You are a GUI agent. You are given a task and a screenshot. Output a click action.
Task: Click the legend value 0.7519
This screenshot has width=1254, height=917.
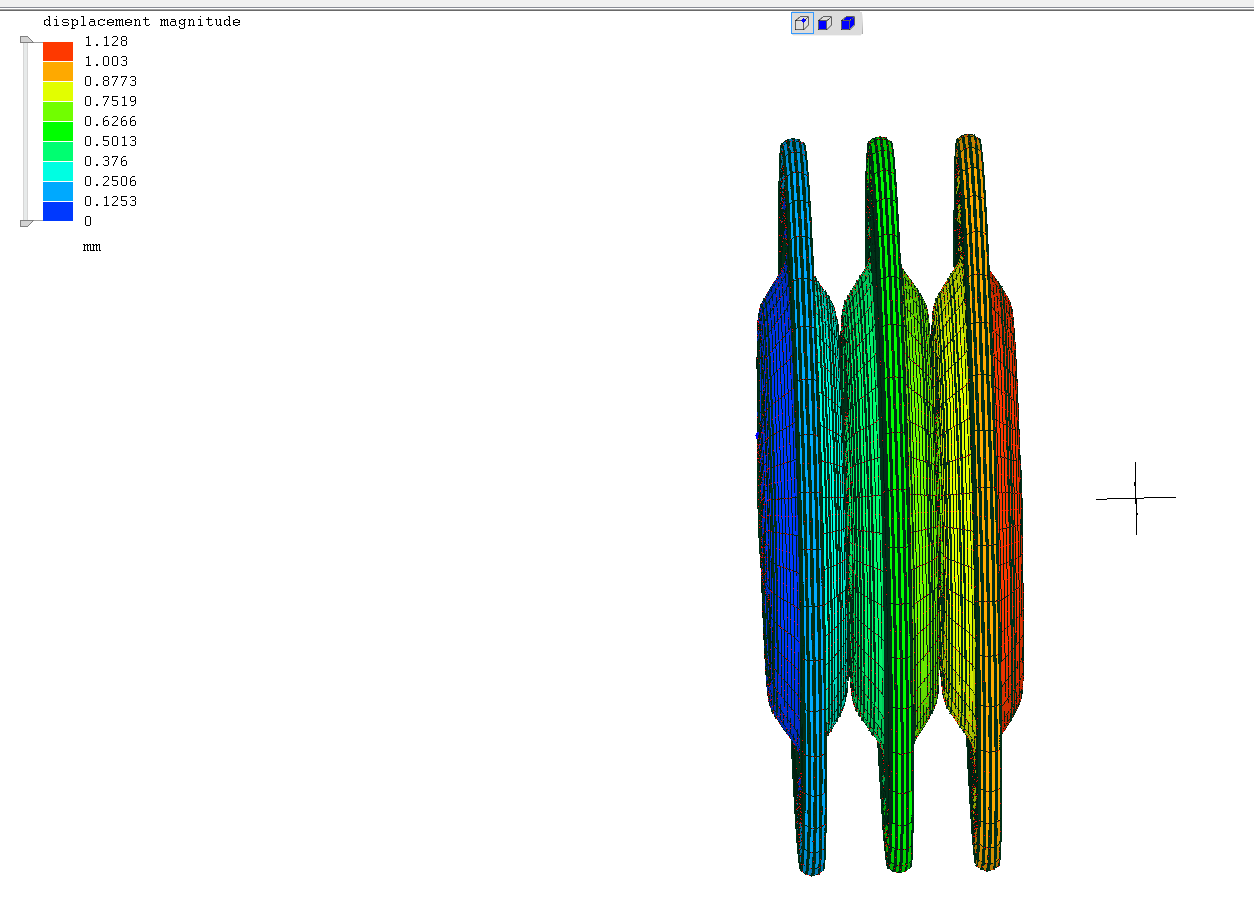(111, 101)
